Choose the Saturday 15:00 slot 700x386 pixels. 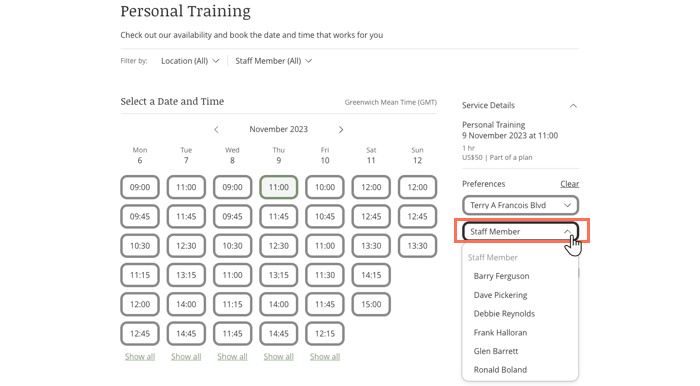[x=371, y=304]
